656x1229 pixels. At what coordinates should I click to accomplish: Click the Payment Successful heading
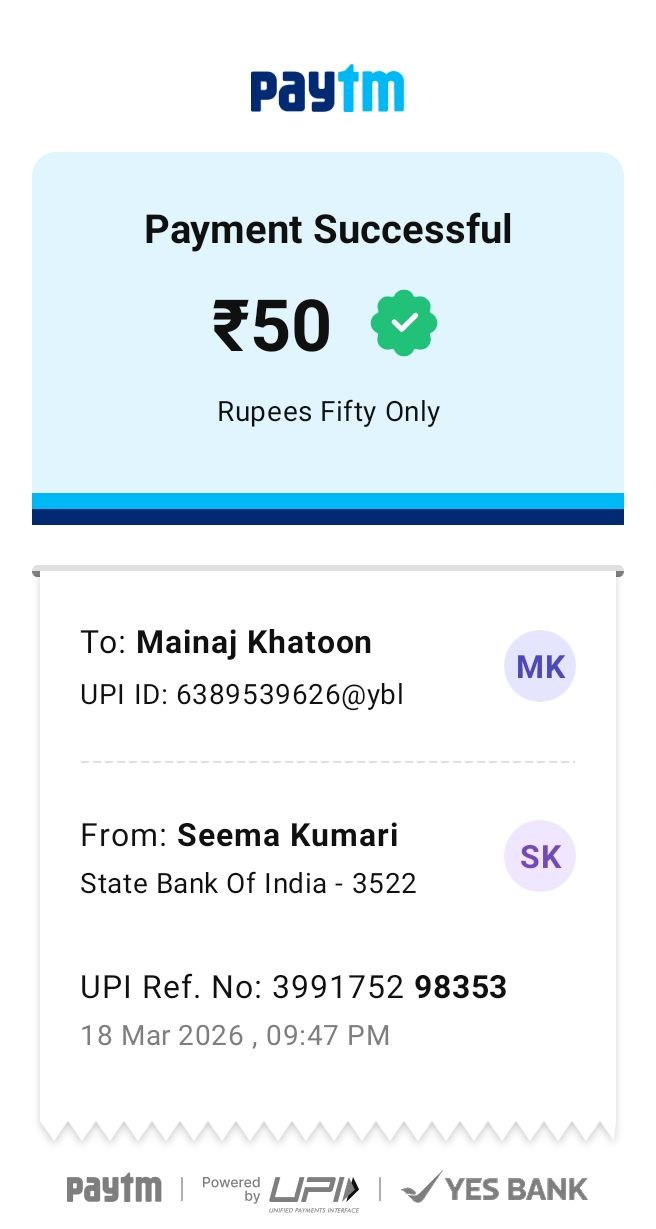[328, 230]
